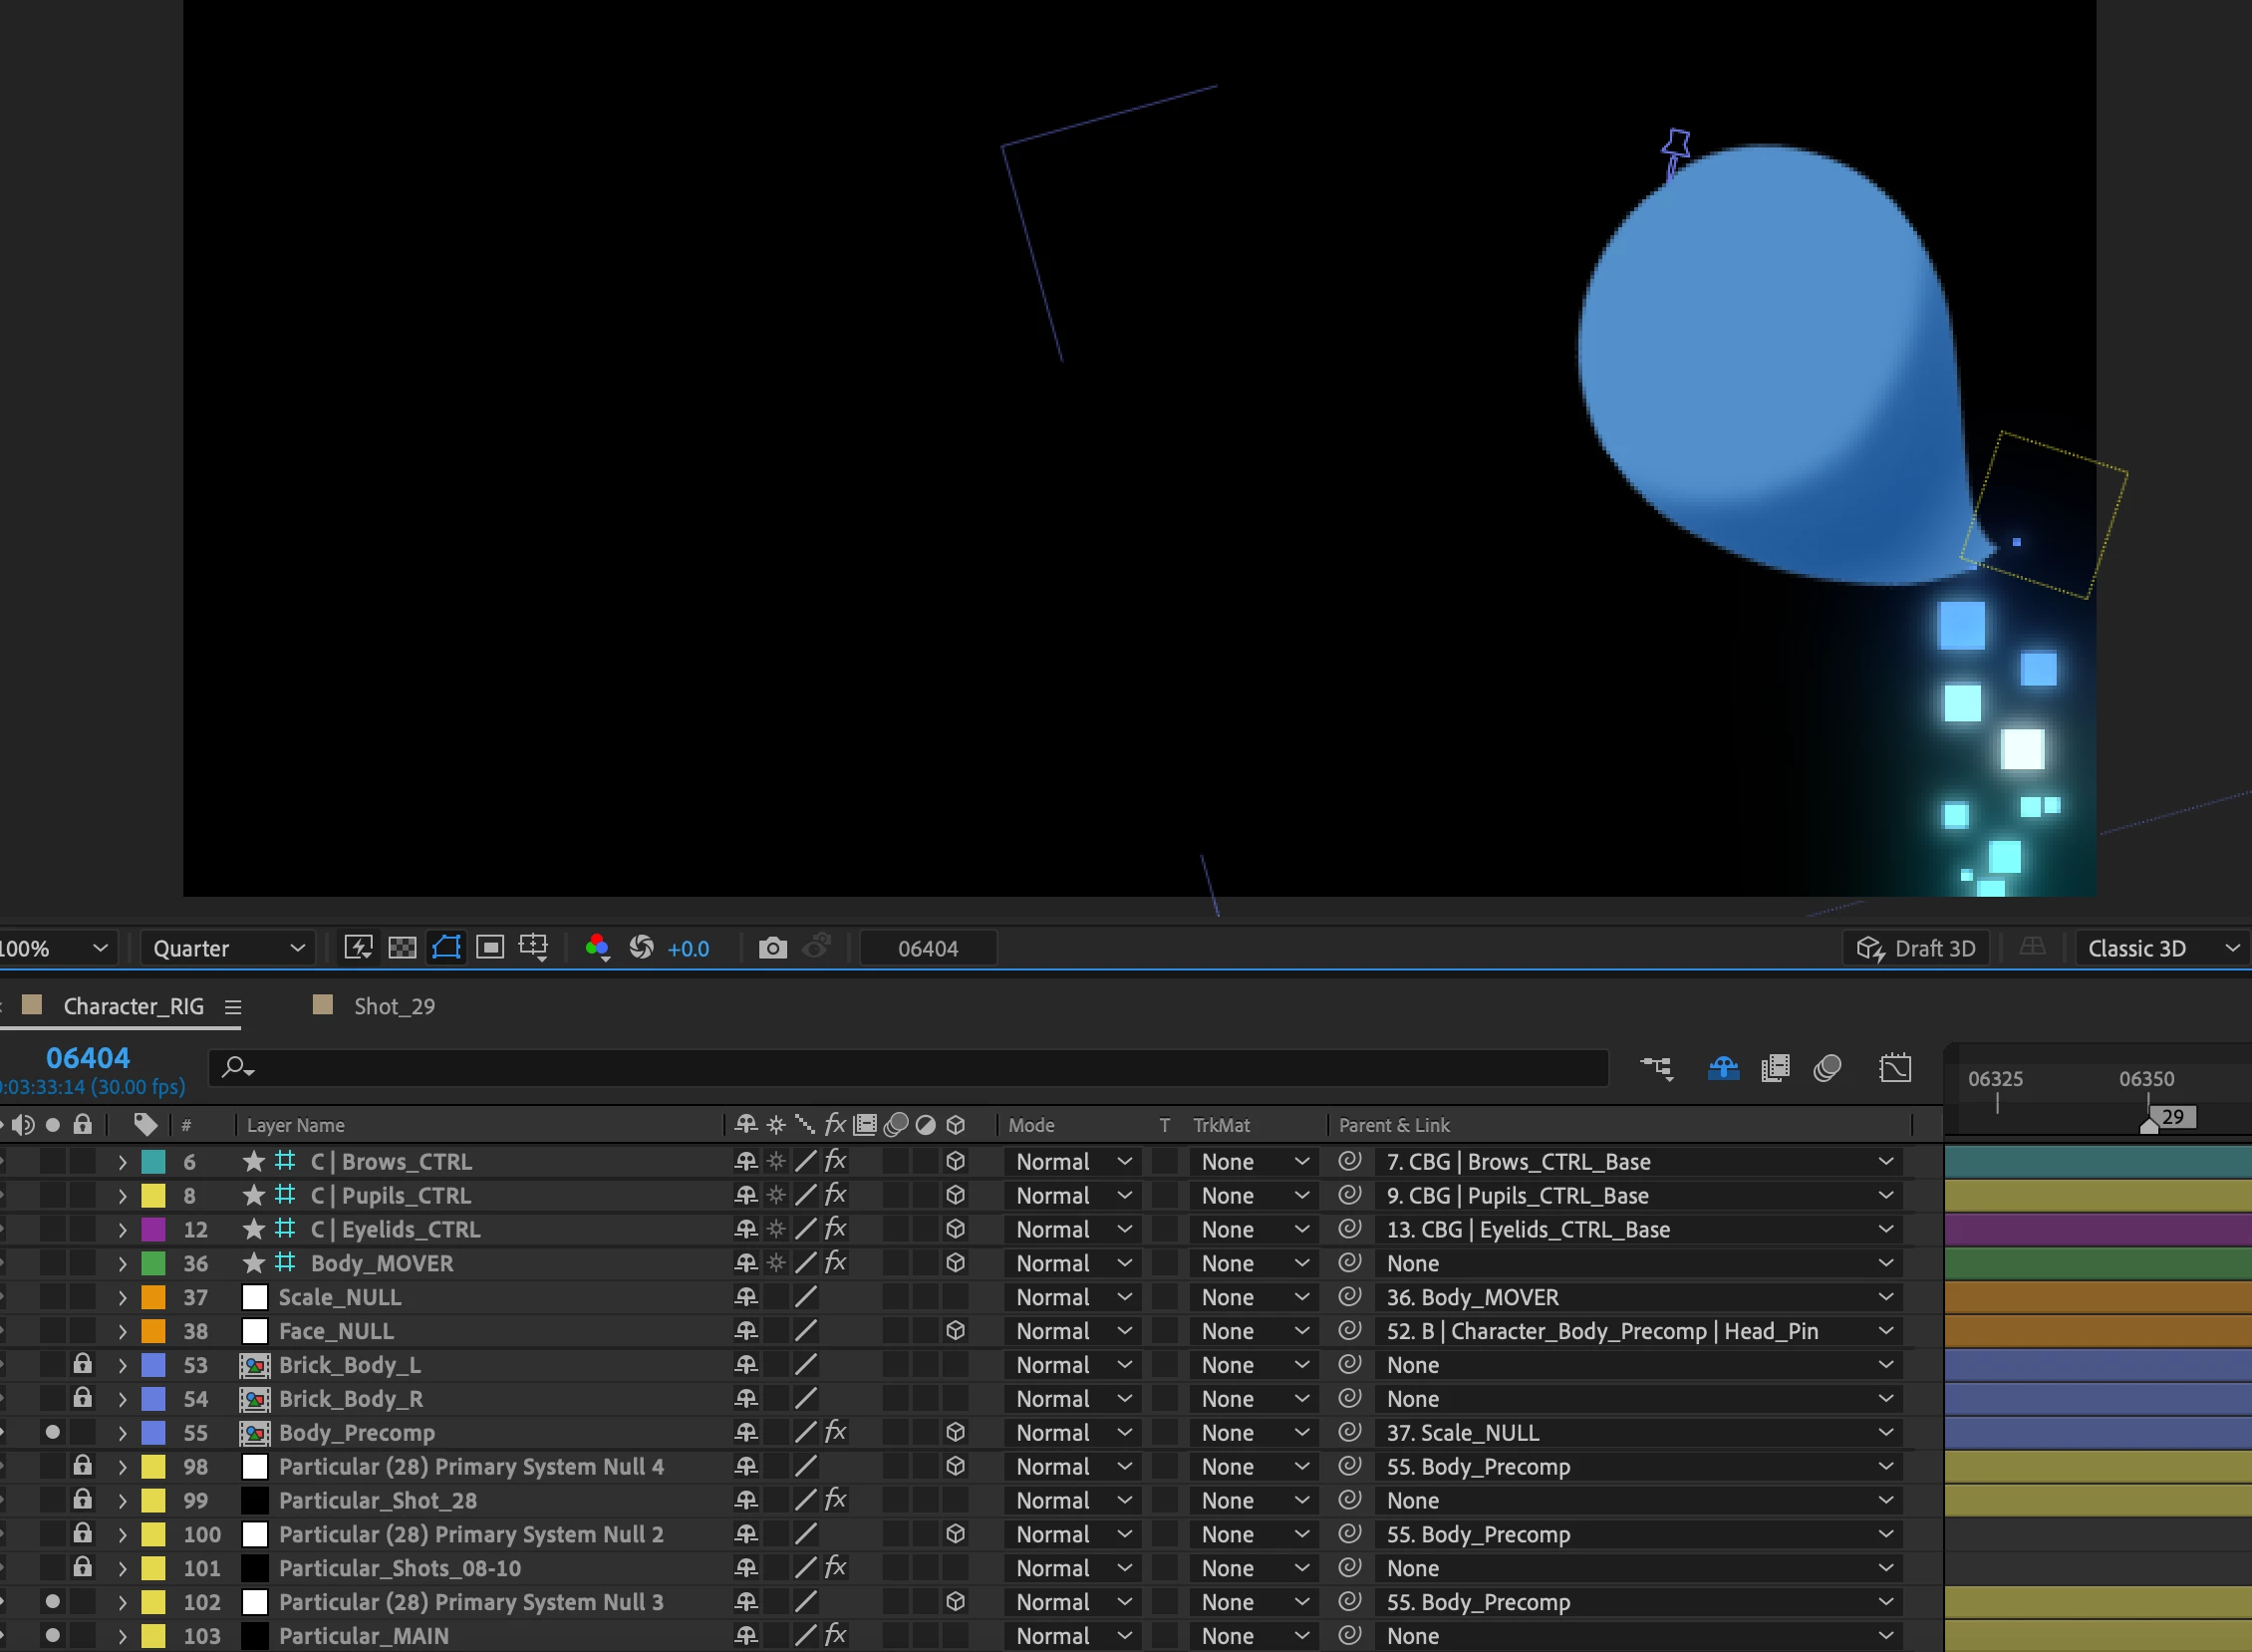Toggle mask and shape path visibility
The width and height of the screenshot is (2252, 1652).
(446, 948)
